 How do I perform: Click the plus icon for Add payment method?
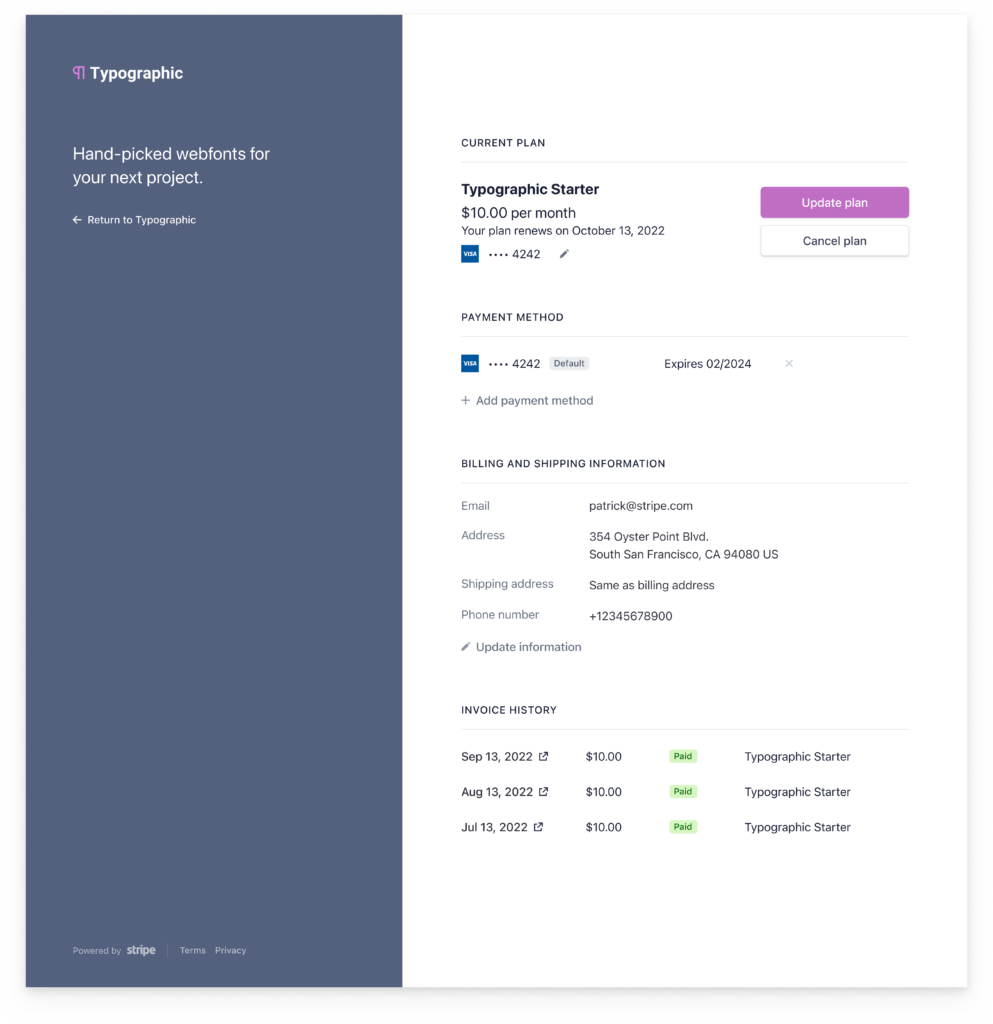point(465,400)
